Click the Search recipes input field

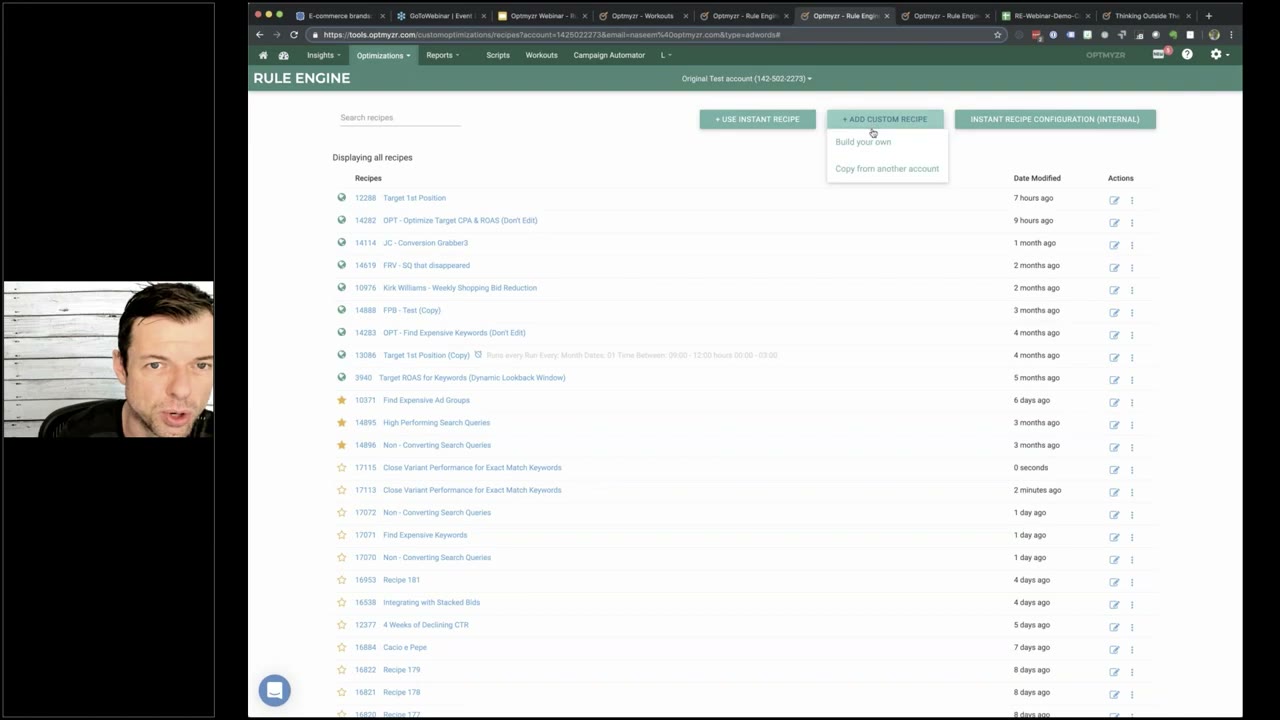(399, 118)
